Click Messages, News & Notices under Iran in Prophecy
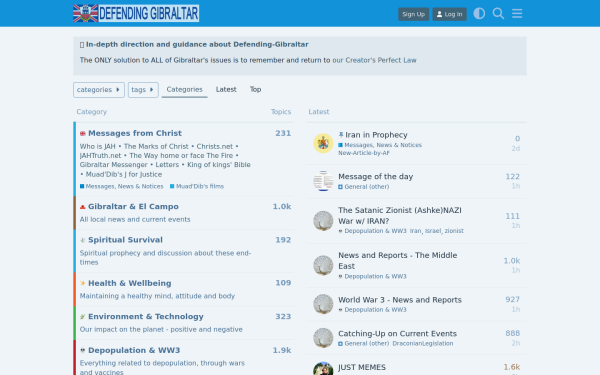 [380, 145]
